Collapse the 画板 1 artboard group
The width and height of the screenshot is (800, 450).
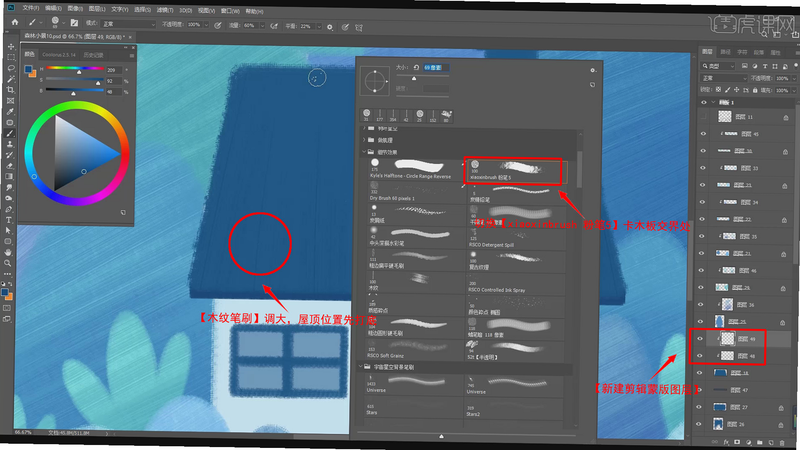point(713,103)
